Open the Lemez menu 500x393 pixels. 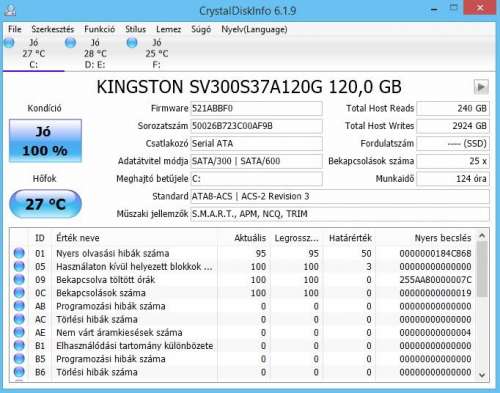coord(168,29)
